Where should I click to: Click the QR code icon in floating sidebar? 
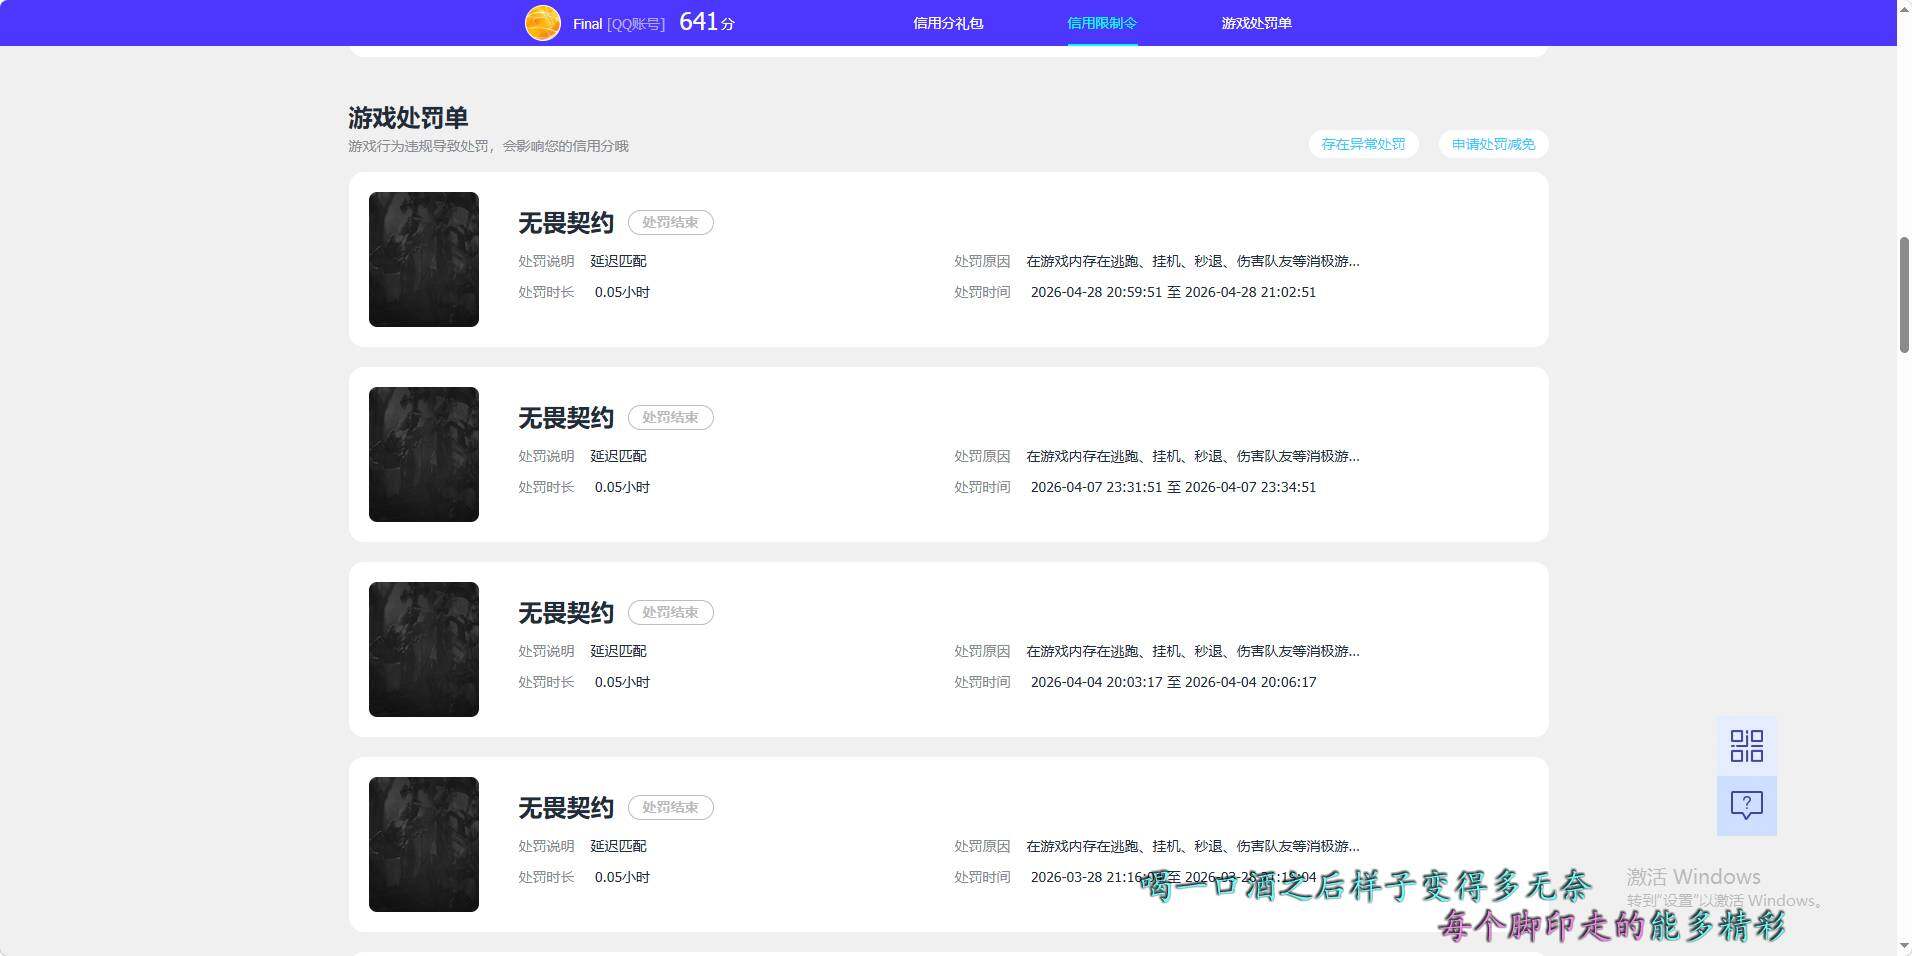pos(1746,745)
